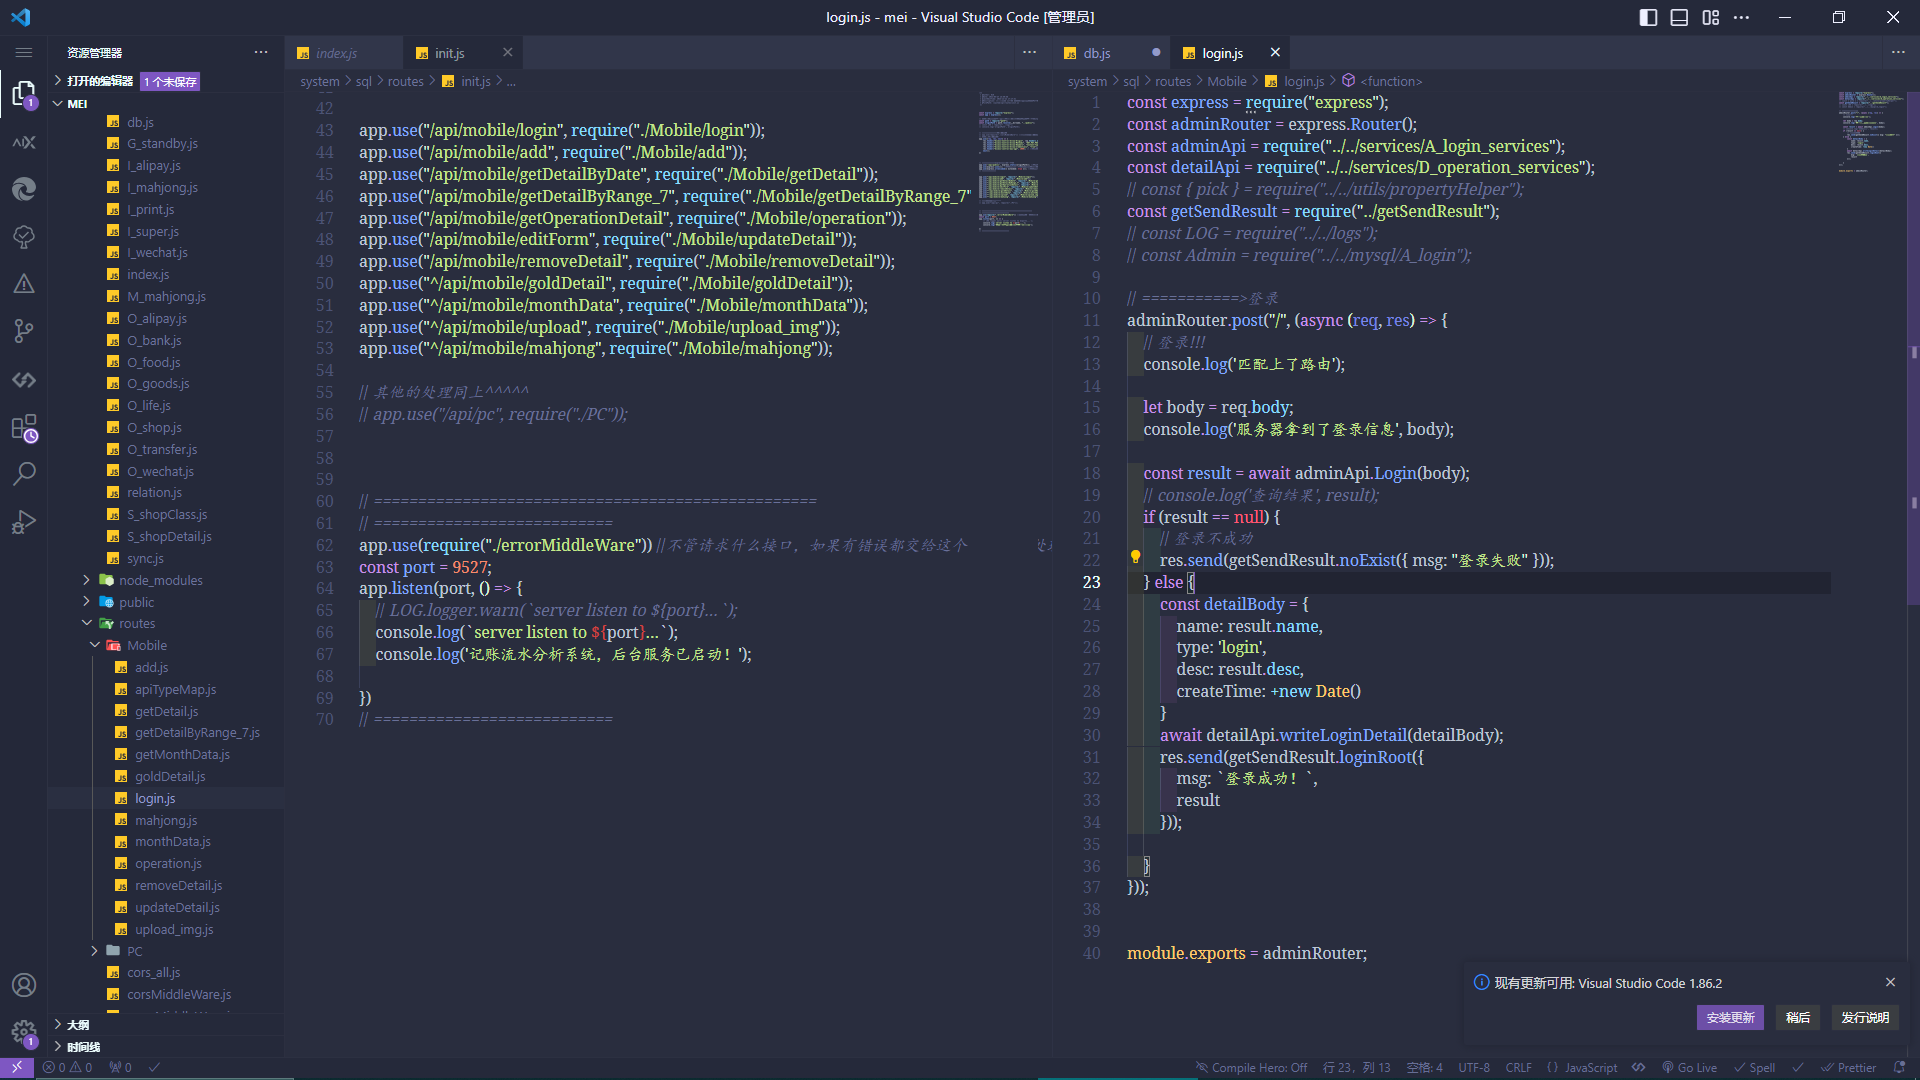This screenshot has height=1080, width=1920.
Task: Click the notifications bell in status bar
Action: tap(1899, 1067)
